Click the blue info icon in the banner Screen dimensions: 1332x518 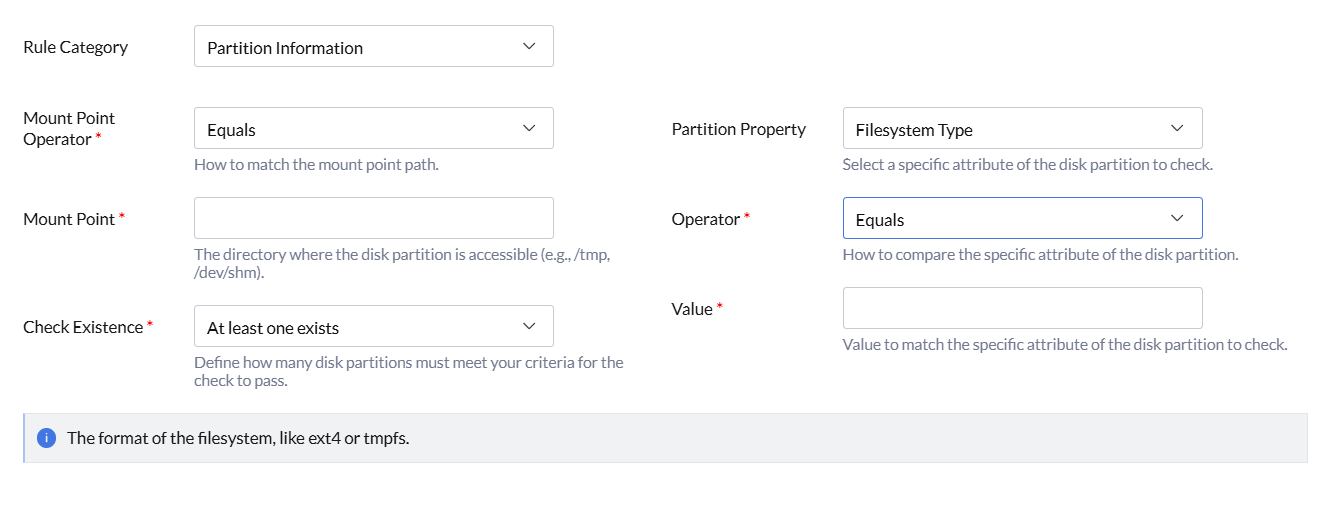(x=46, y=438)
